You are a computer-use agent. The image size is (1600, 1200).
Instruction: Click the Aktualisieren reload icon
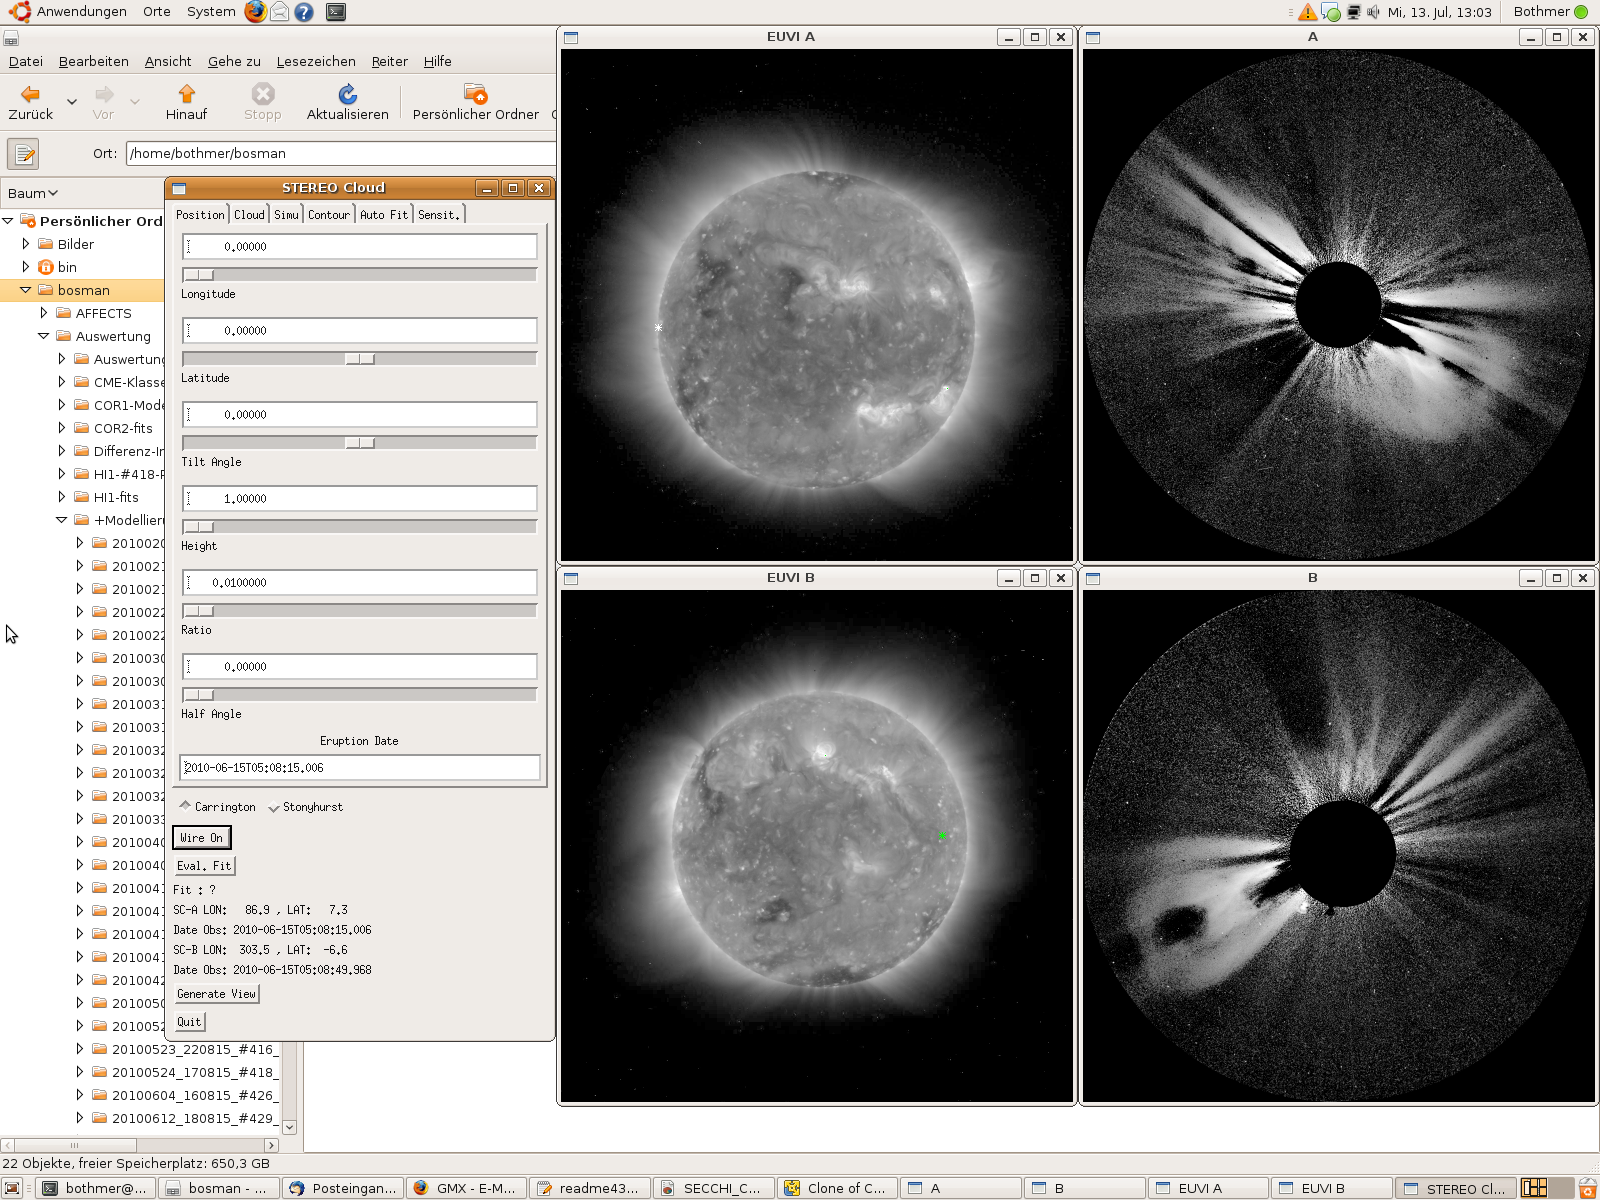347,94
